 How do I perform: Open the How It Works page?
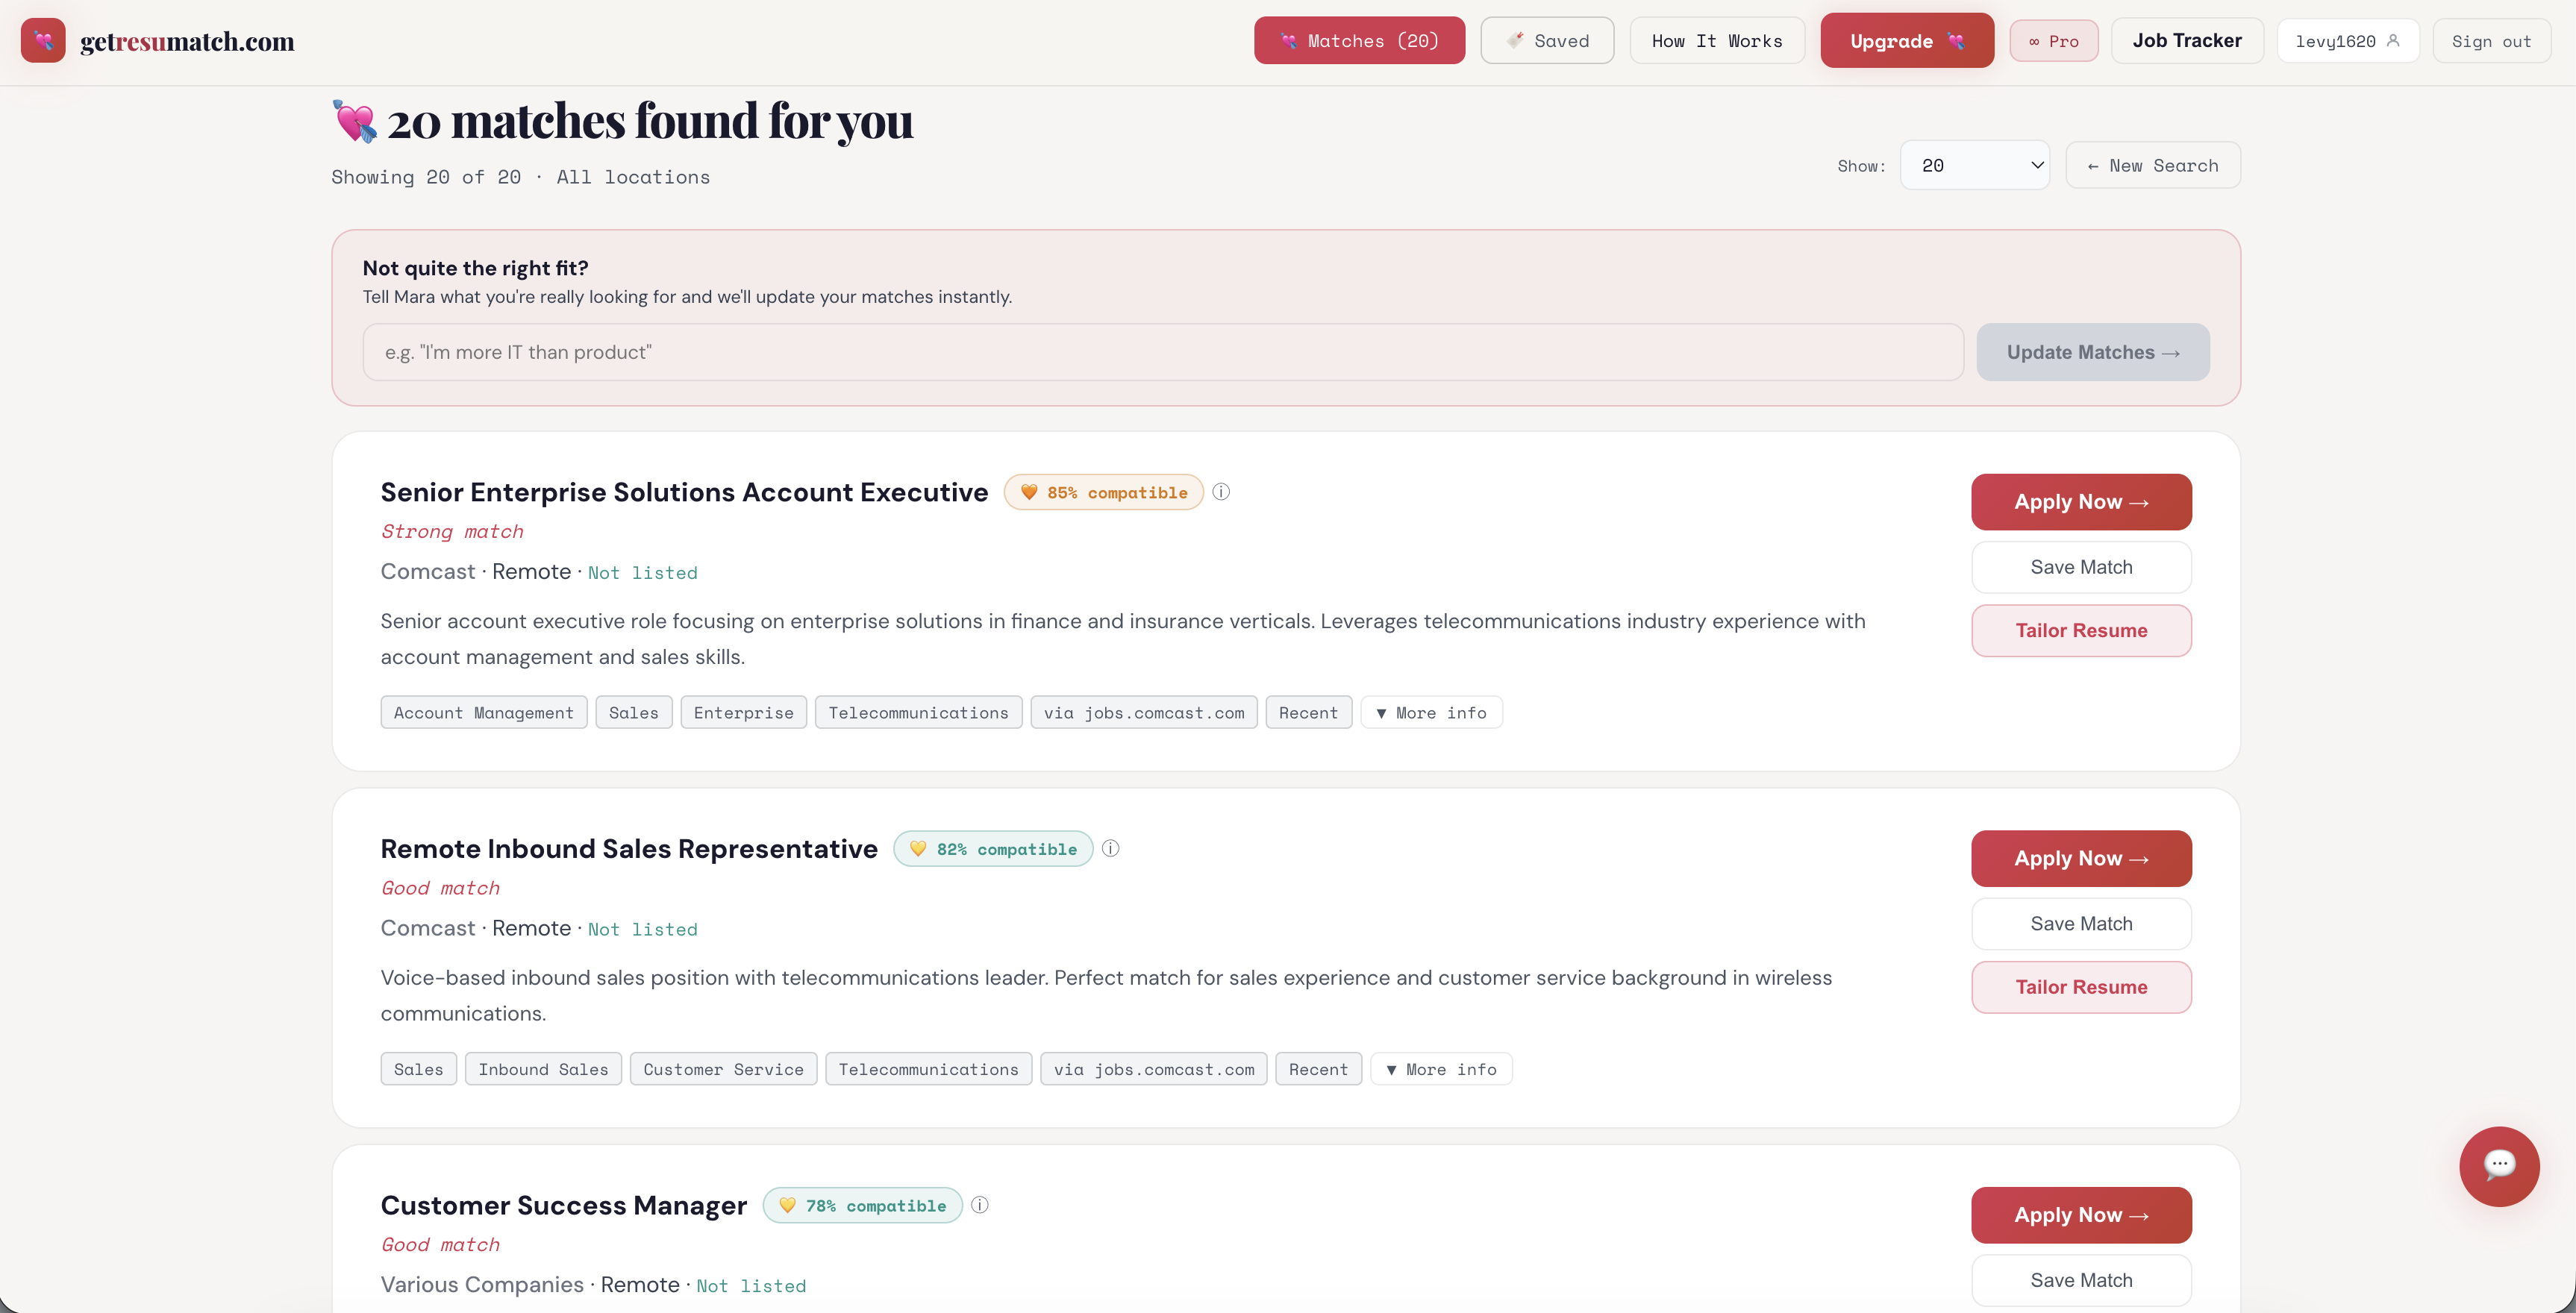pyautogui.click(x=1716, y=41)
